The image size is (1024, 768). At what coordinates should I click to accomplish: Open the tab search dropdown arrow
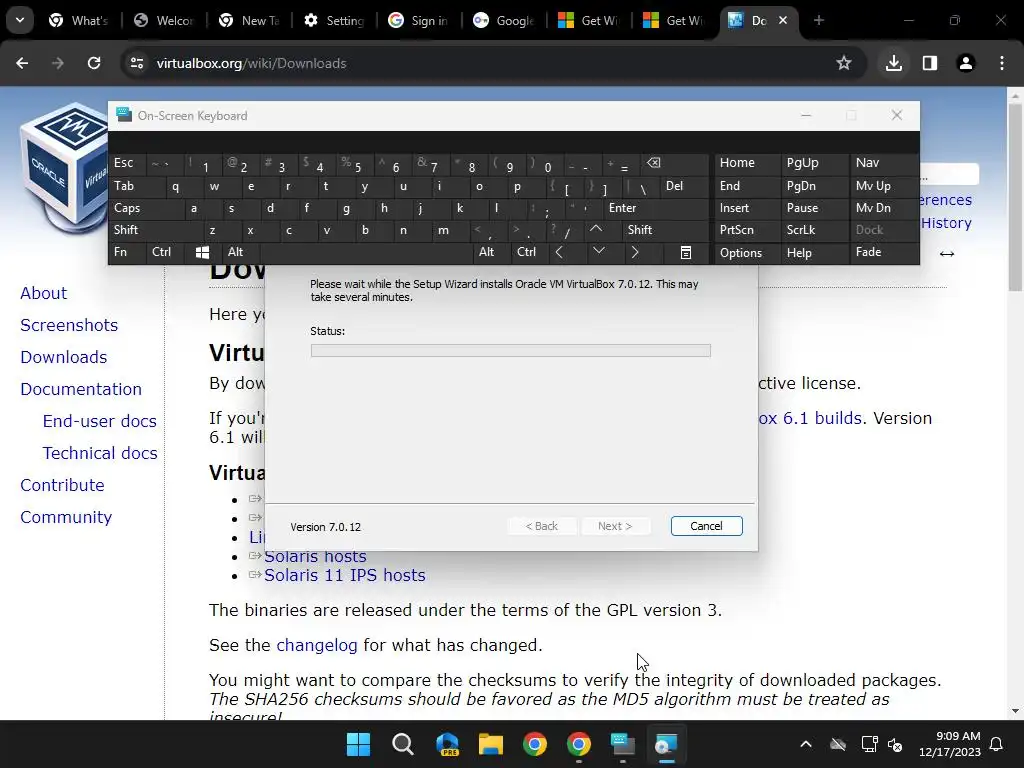(20, 20)
